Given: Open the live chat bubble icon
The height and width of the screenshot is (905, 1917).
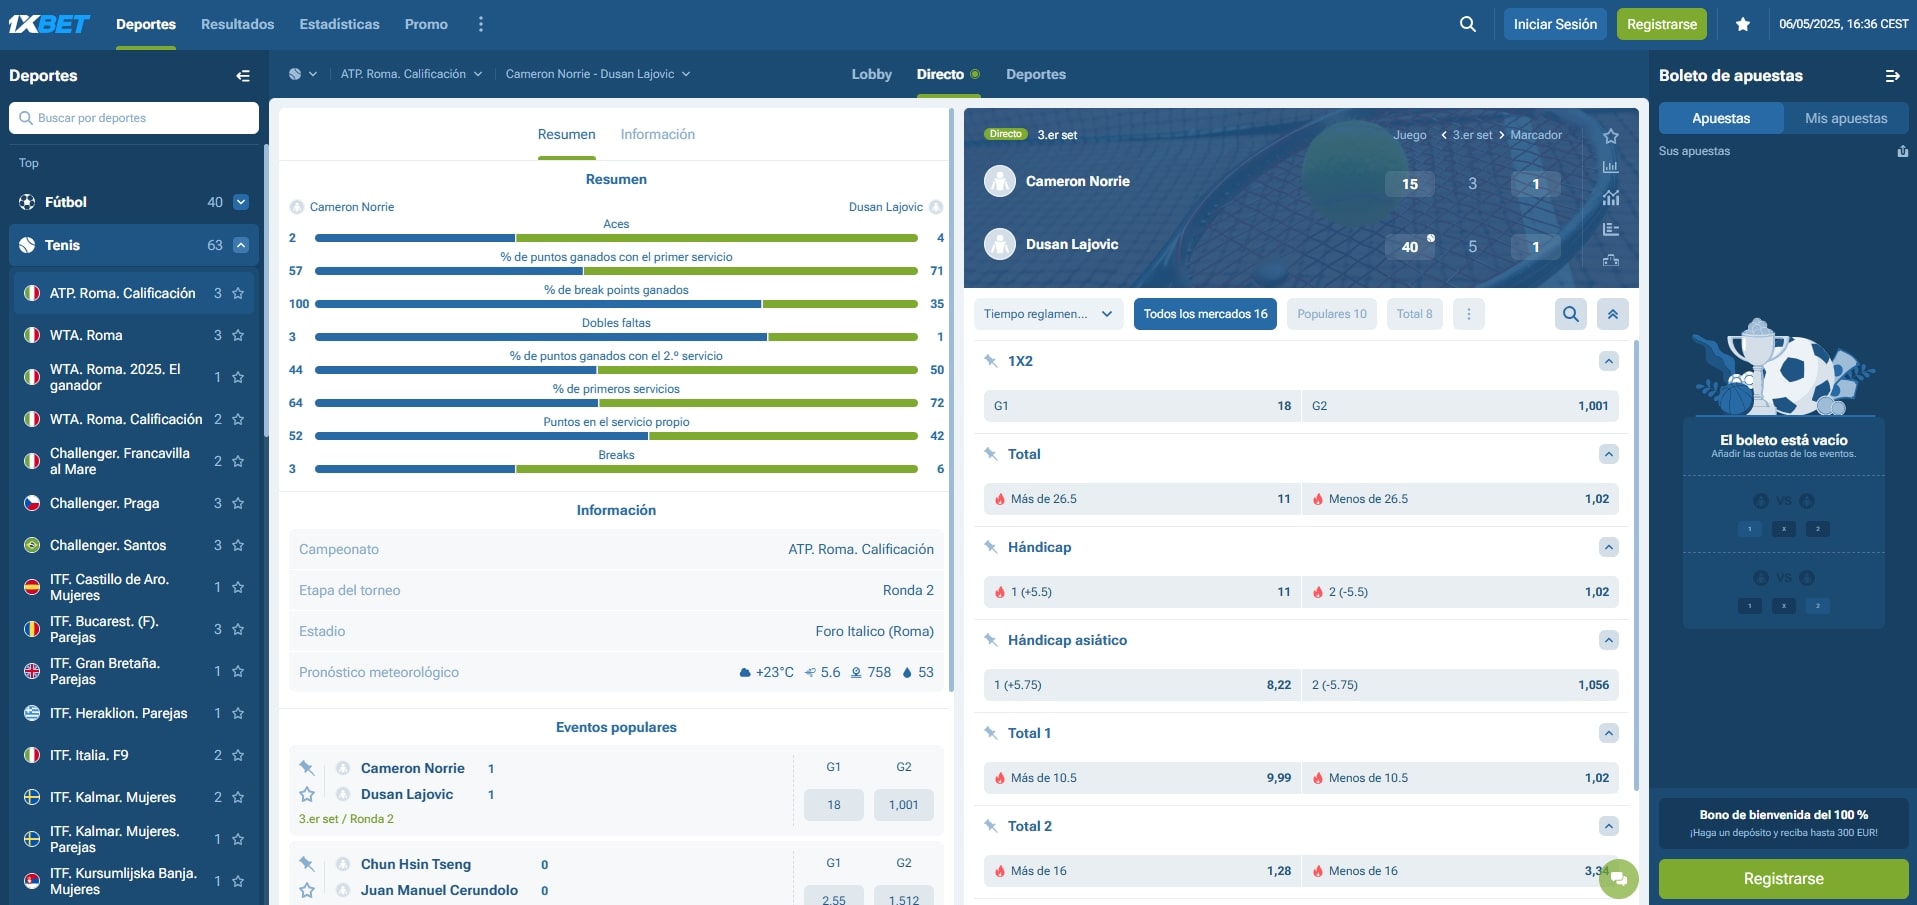Looking at the screenshot, I should point(1618,879).
